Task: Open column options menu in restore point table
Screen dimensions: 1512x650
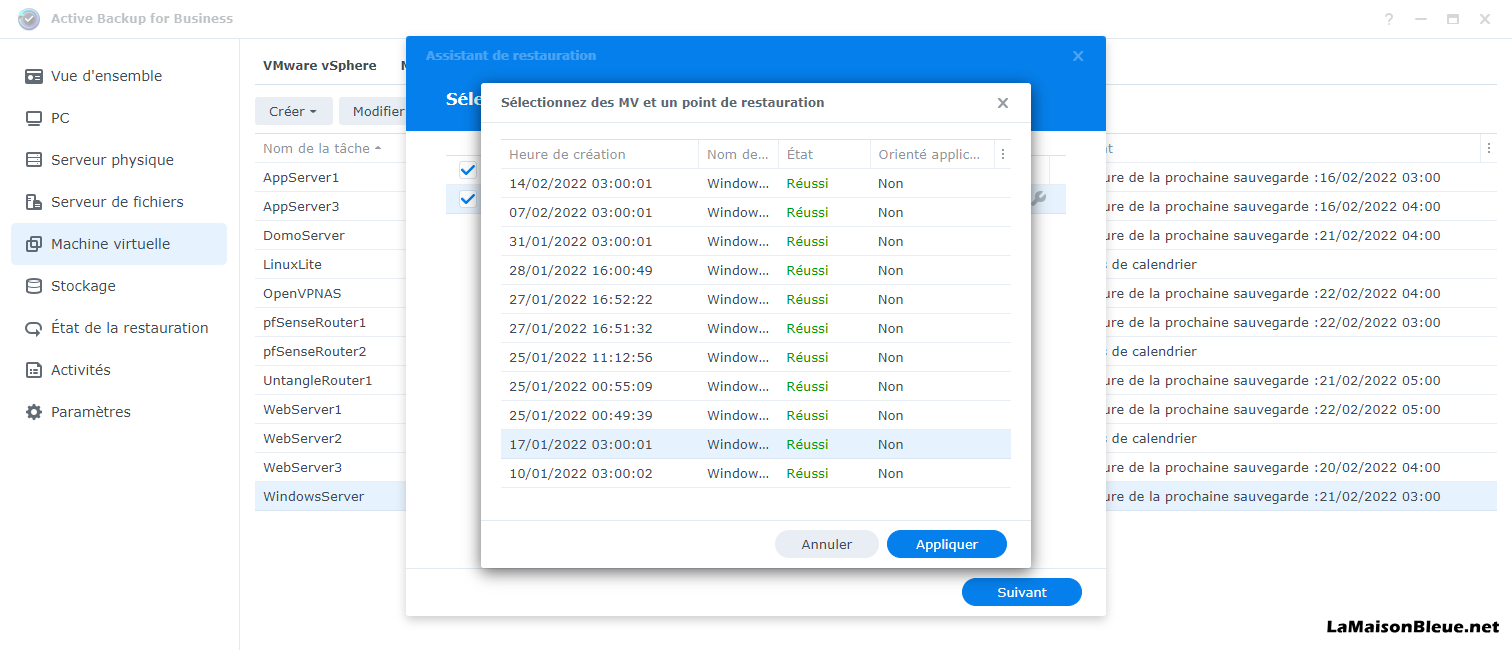Action: 1003,155
